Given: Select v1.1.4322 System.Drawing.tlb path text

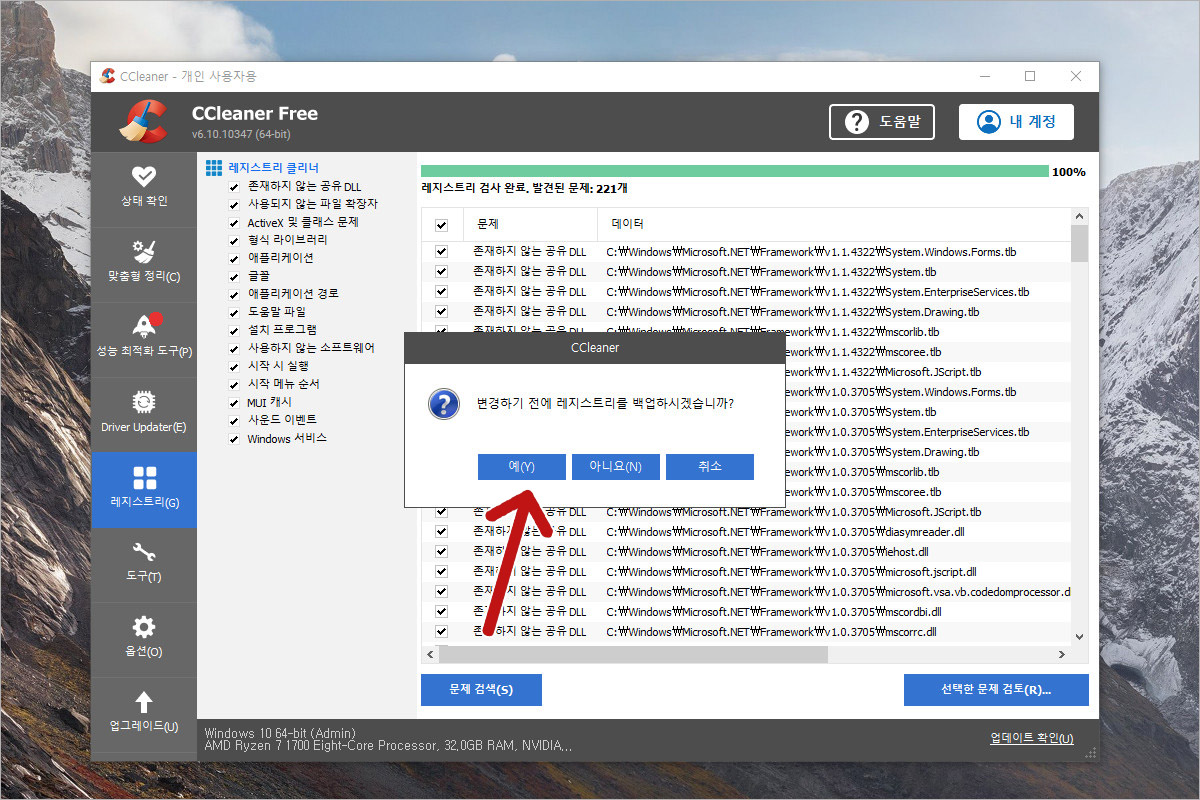Looking at the screenshot, I should (793, 312).
